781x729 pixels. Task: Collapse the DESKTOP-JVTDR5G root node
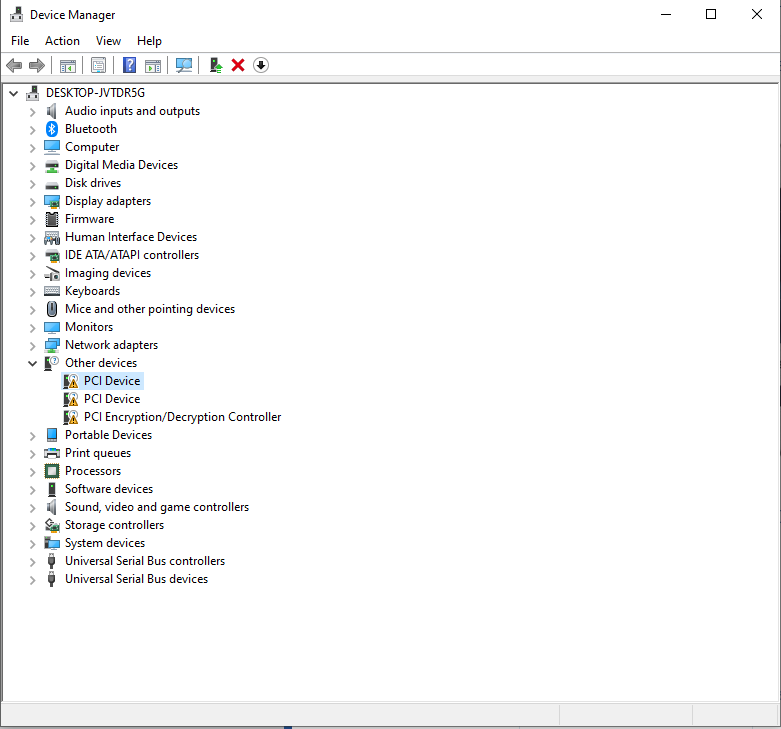click(14, 93)
